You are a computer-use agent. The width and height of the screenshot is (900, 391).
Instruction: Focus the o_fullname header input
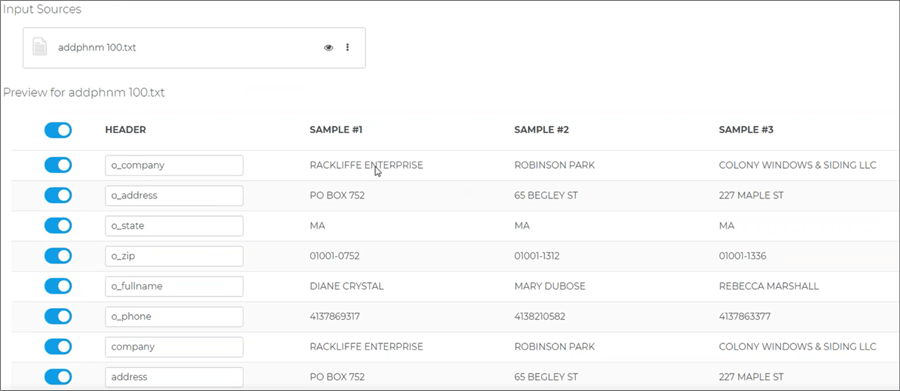pos(174,286)
